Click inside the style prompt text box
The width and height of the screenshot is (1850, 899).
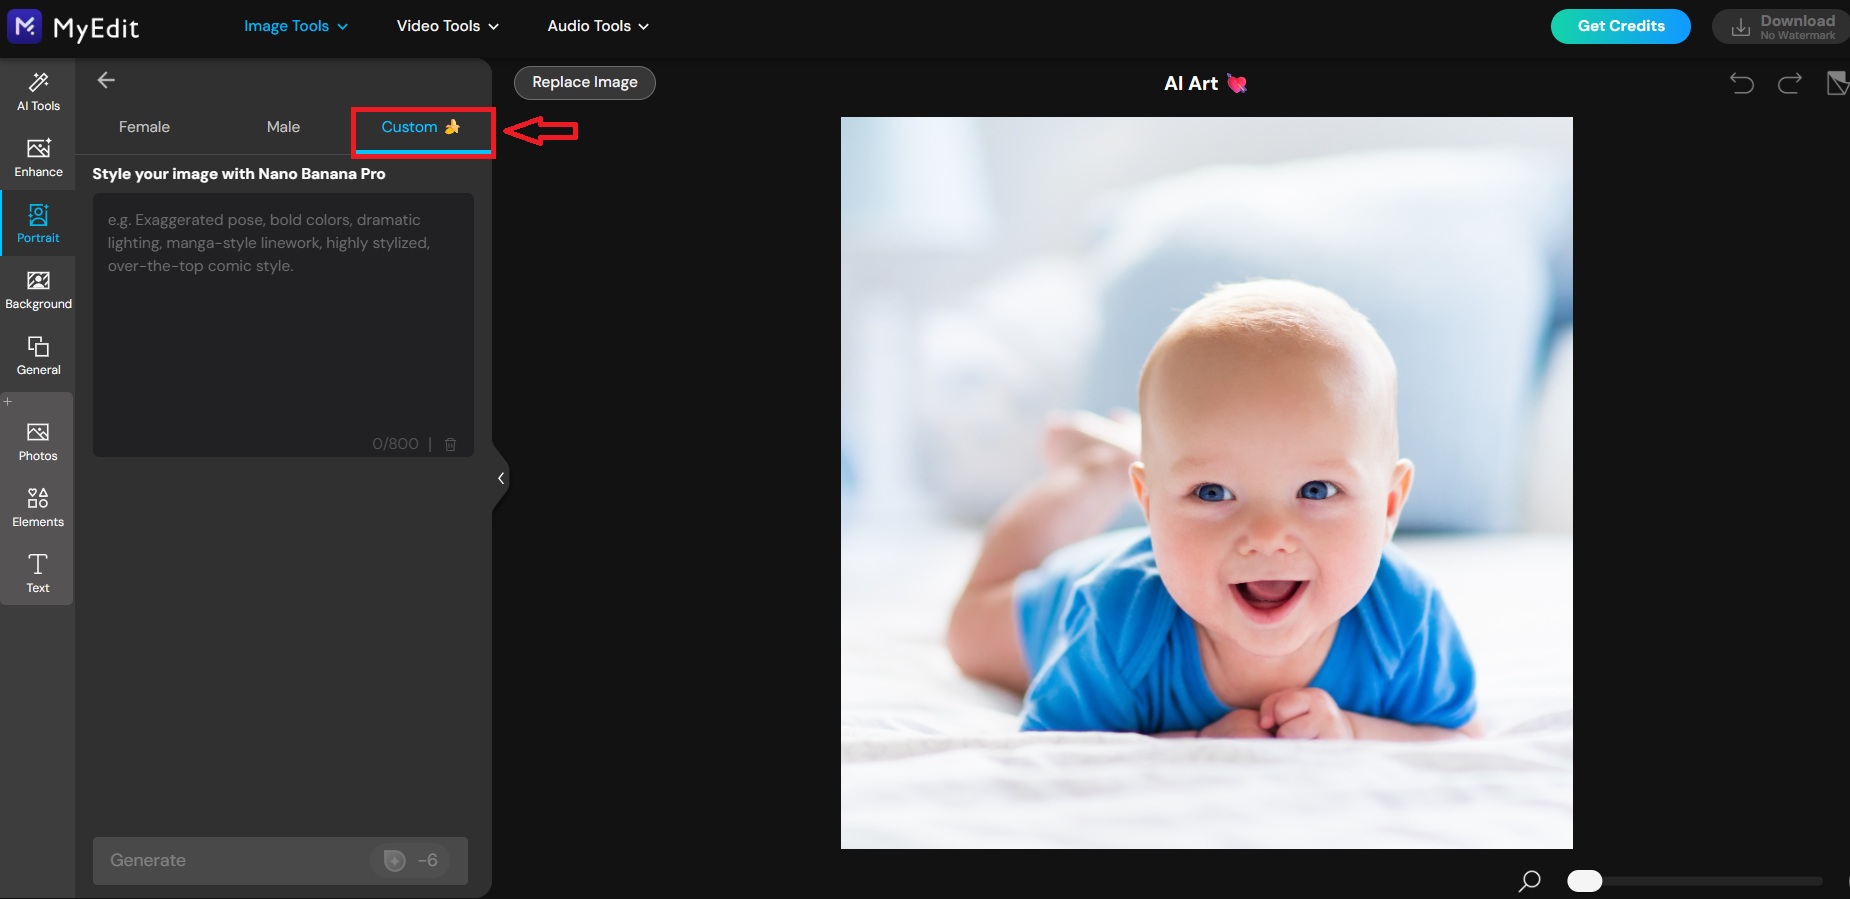pyautogui.click(x=283, y=325)
